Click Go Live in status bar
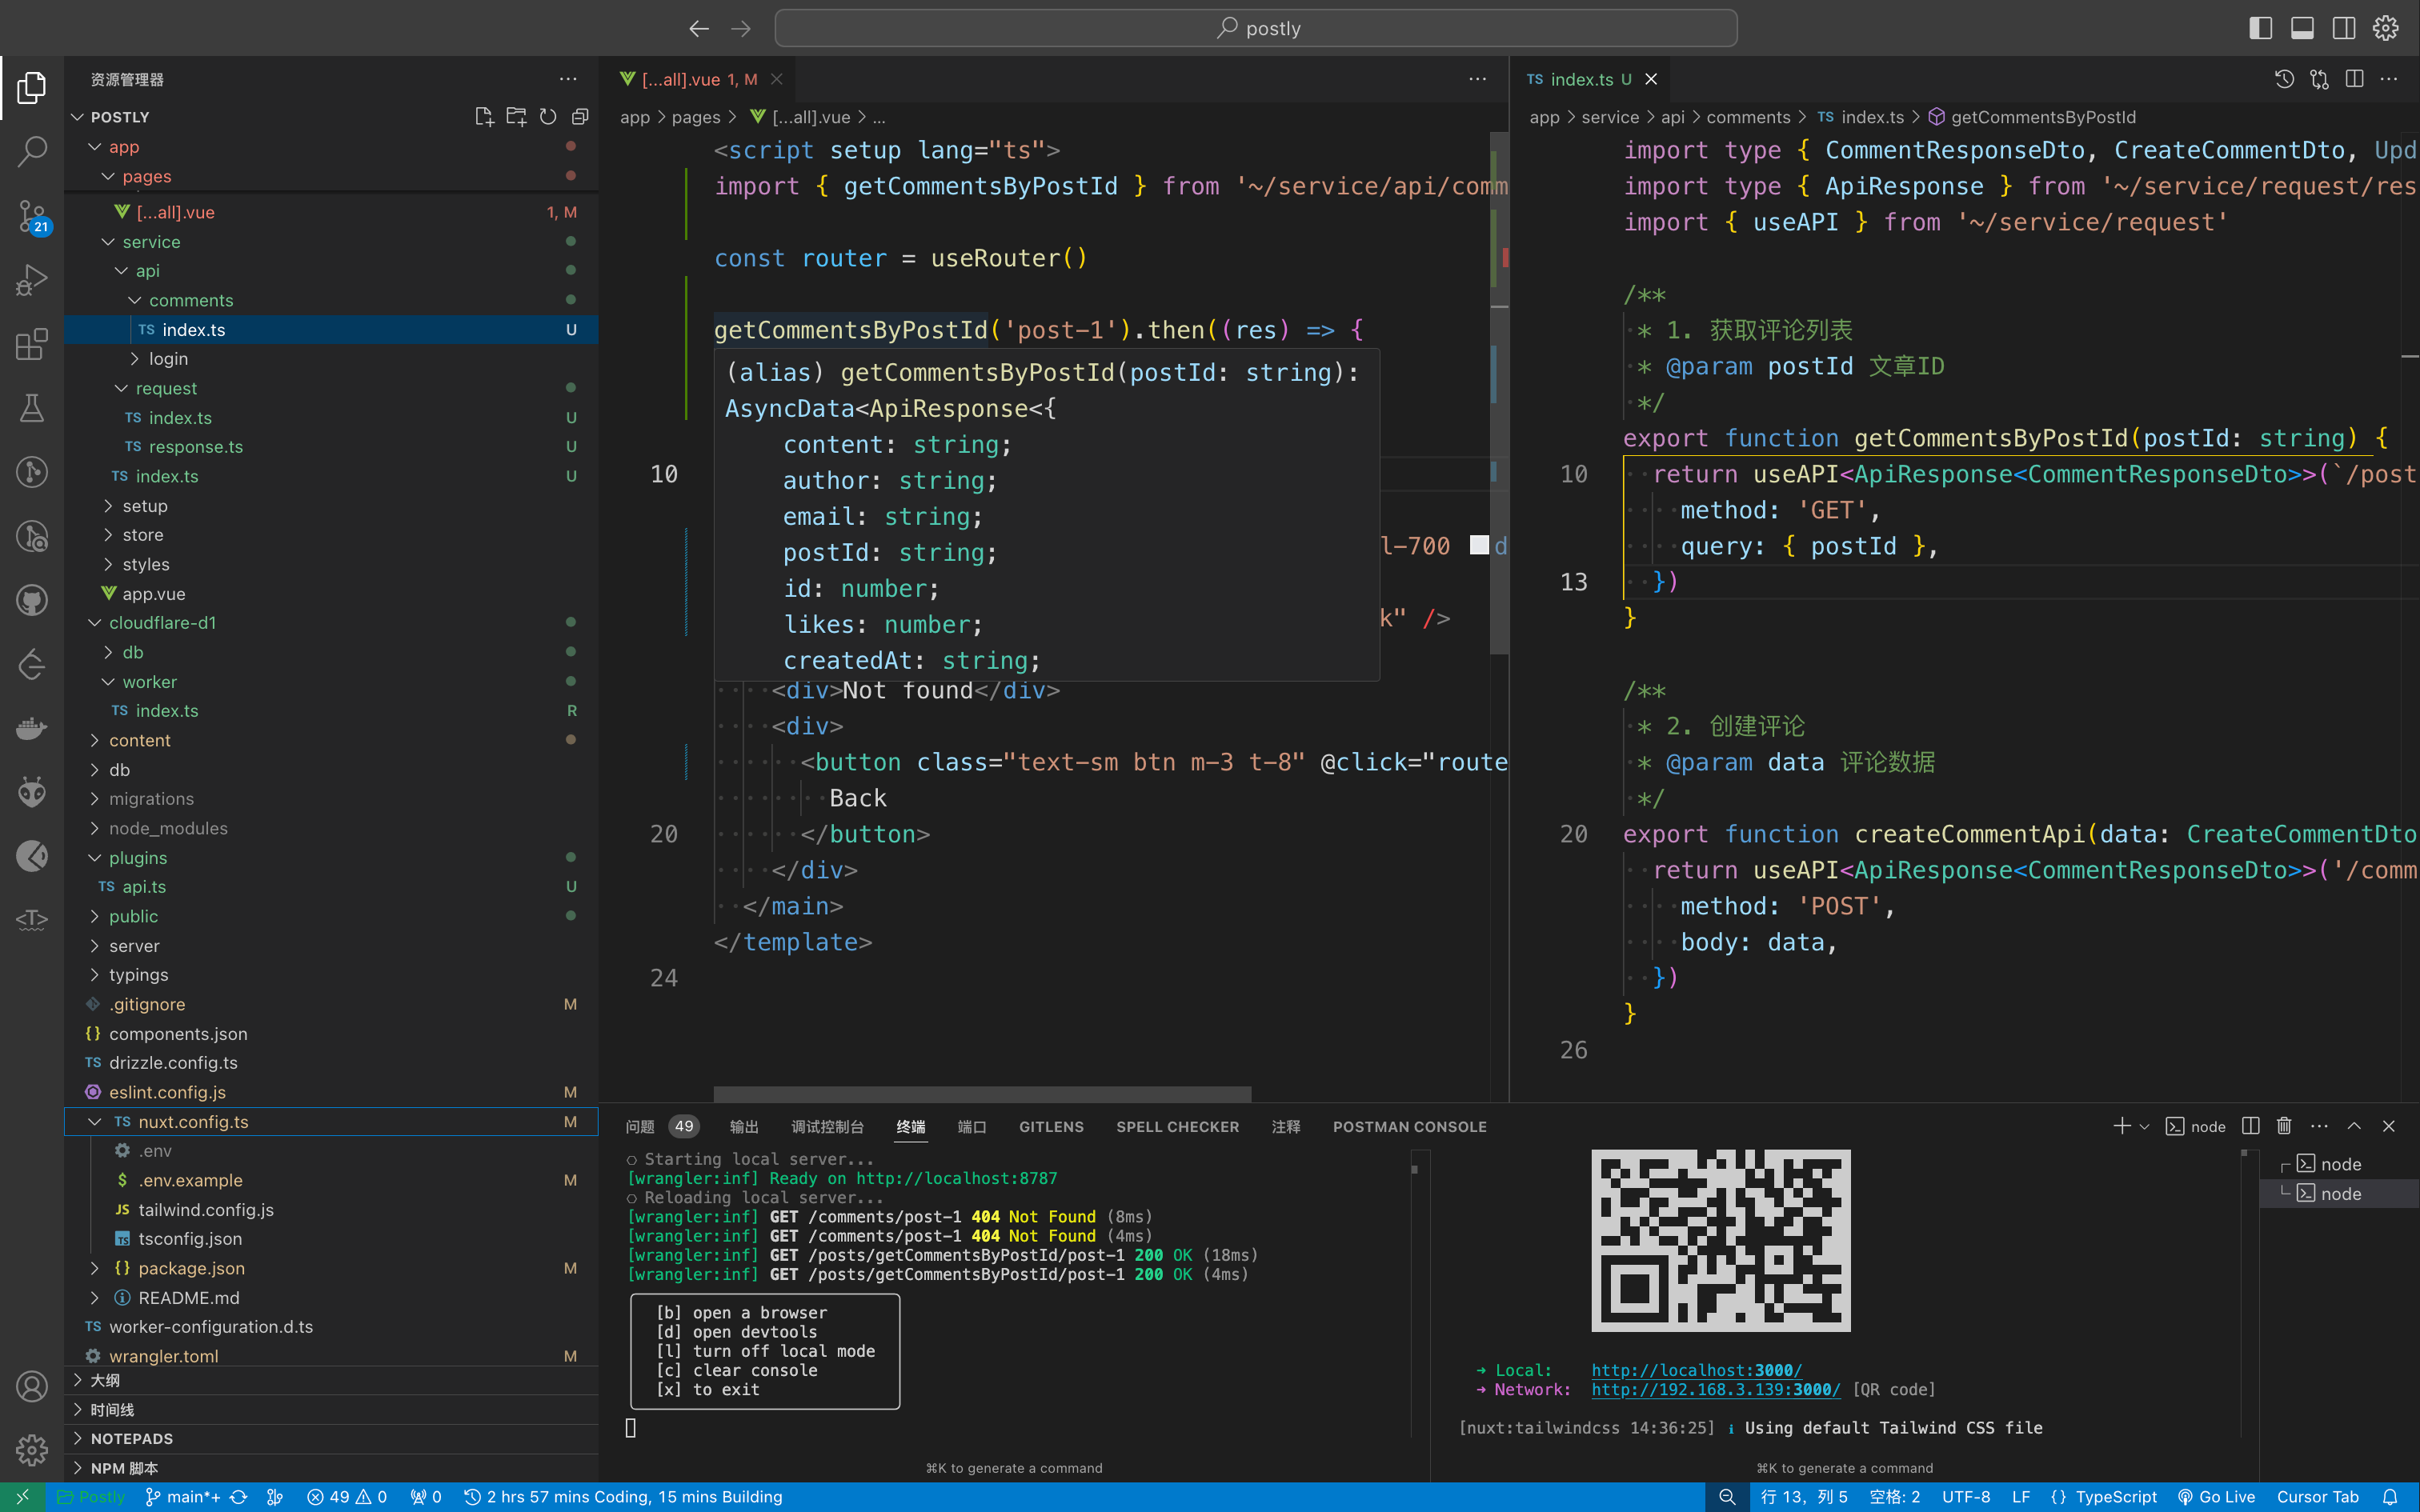Viewport: 2420px width, 1512px height. tap(2216, 1497)
